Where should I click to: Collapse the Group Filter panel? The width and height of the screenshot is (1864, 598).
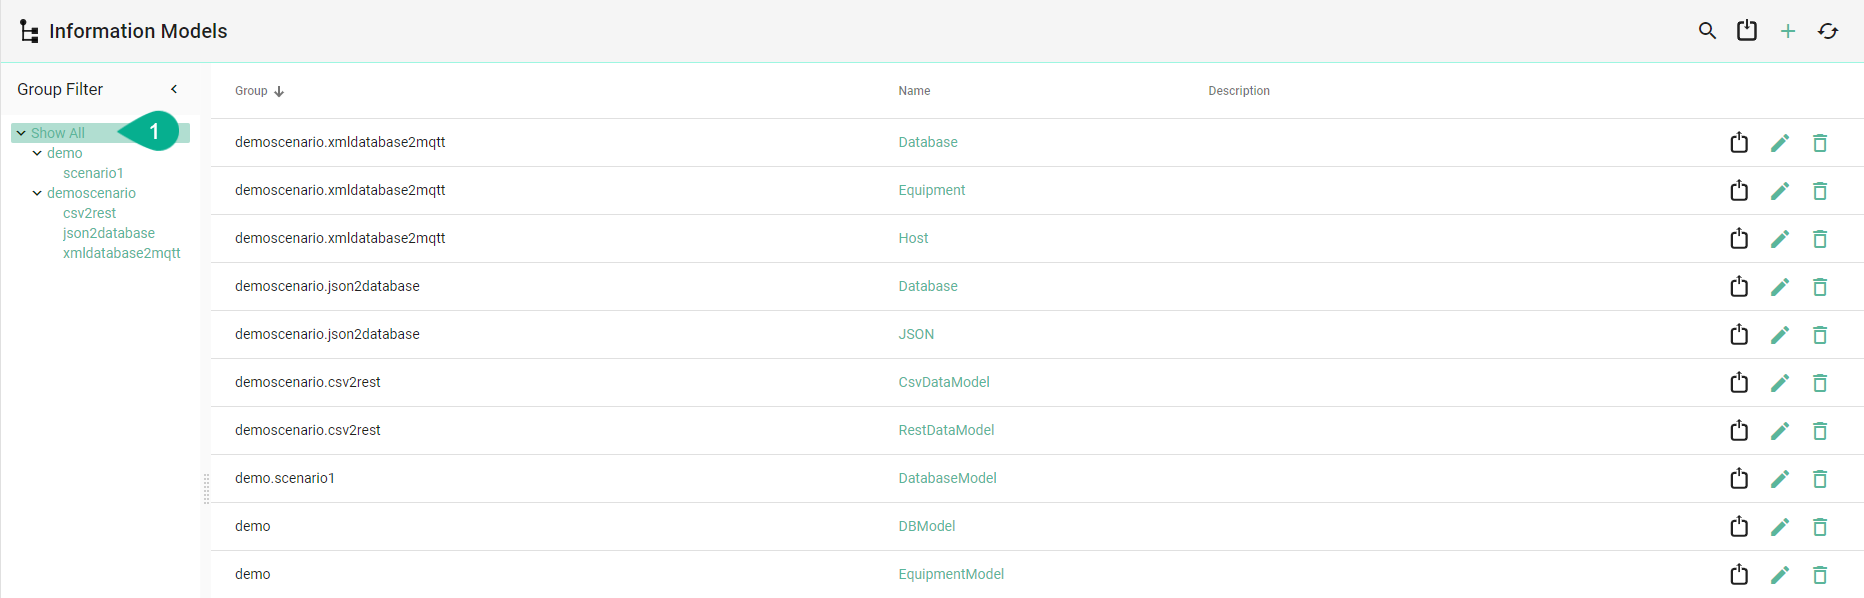coord(174,89)
